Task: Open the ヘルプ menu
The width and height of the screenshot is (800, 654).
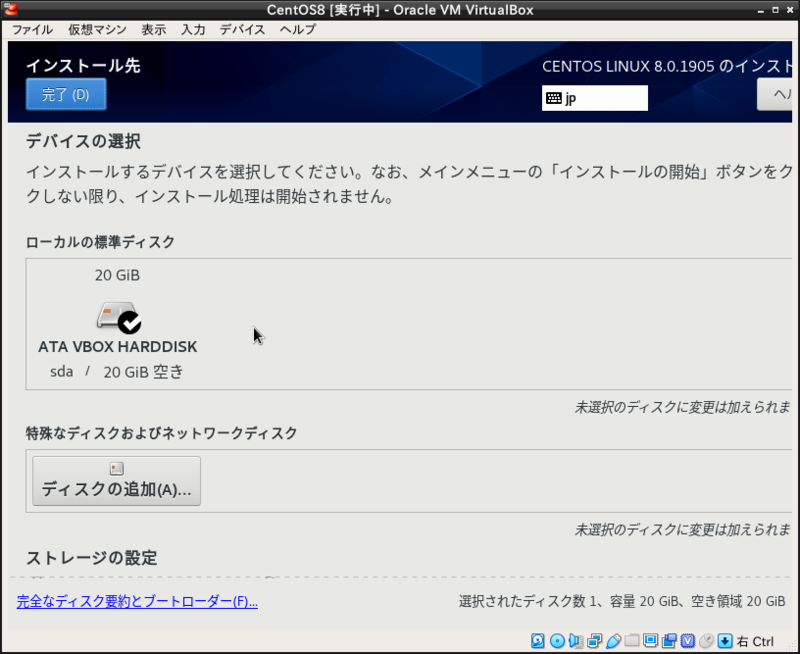Action: tap(298, 30)
